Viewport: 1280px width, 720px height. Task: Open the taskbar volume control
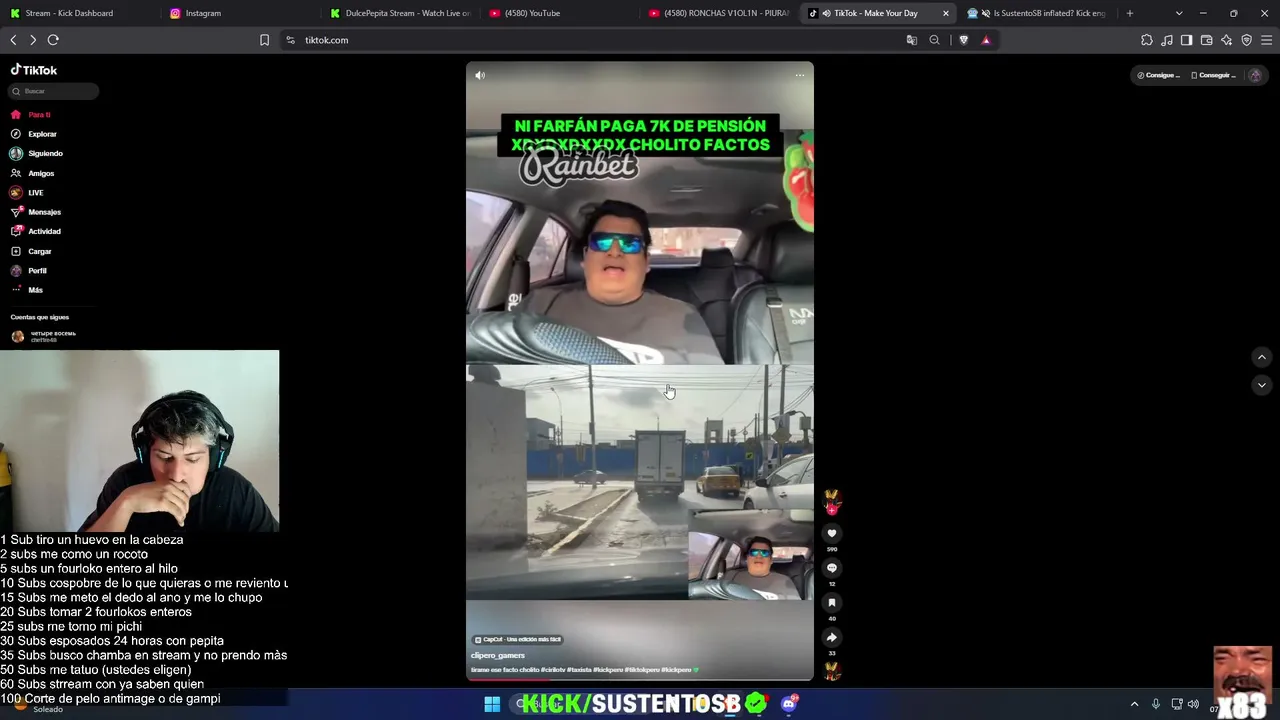(x=1193, y=704)
